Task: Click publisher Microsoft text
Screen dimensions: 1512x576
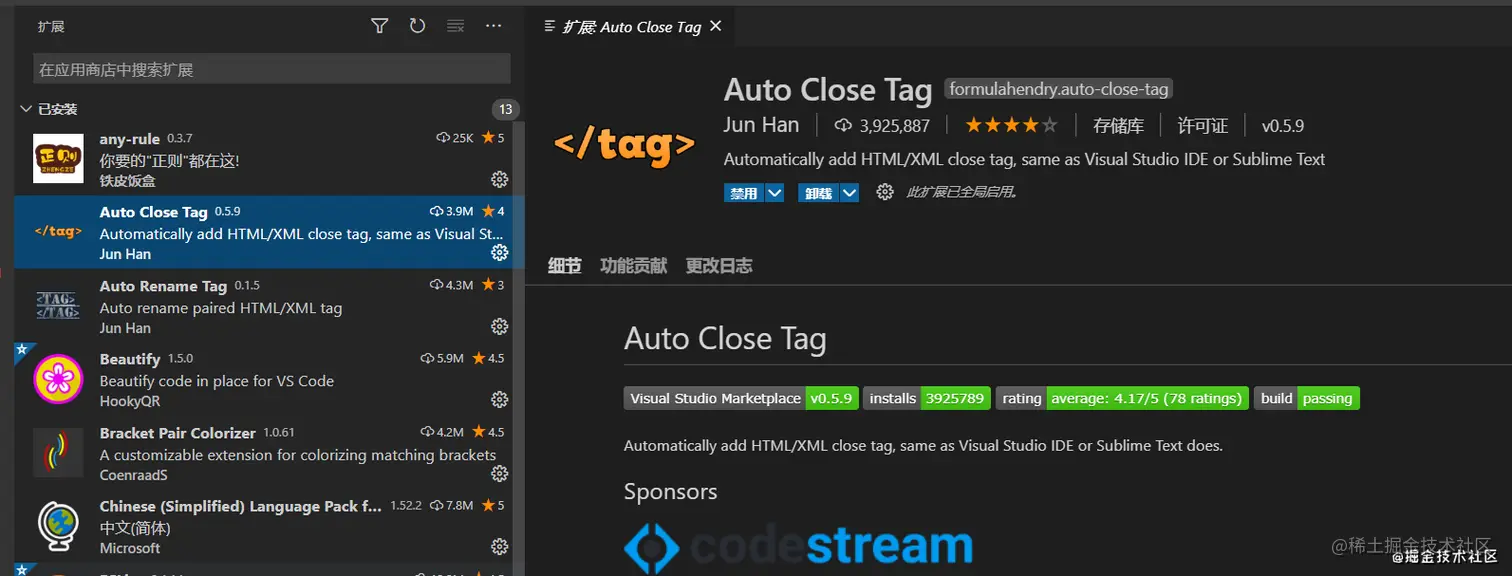Action: click(130, 548)
